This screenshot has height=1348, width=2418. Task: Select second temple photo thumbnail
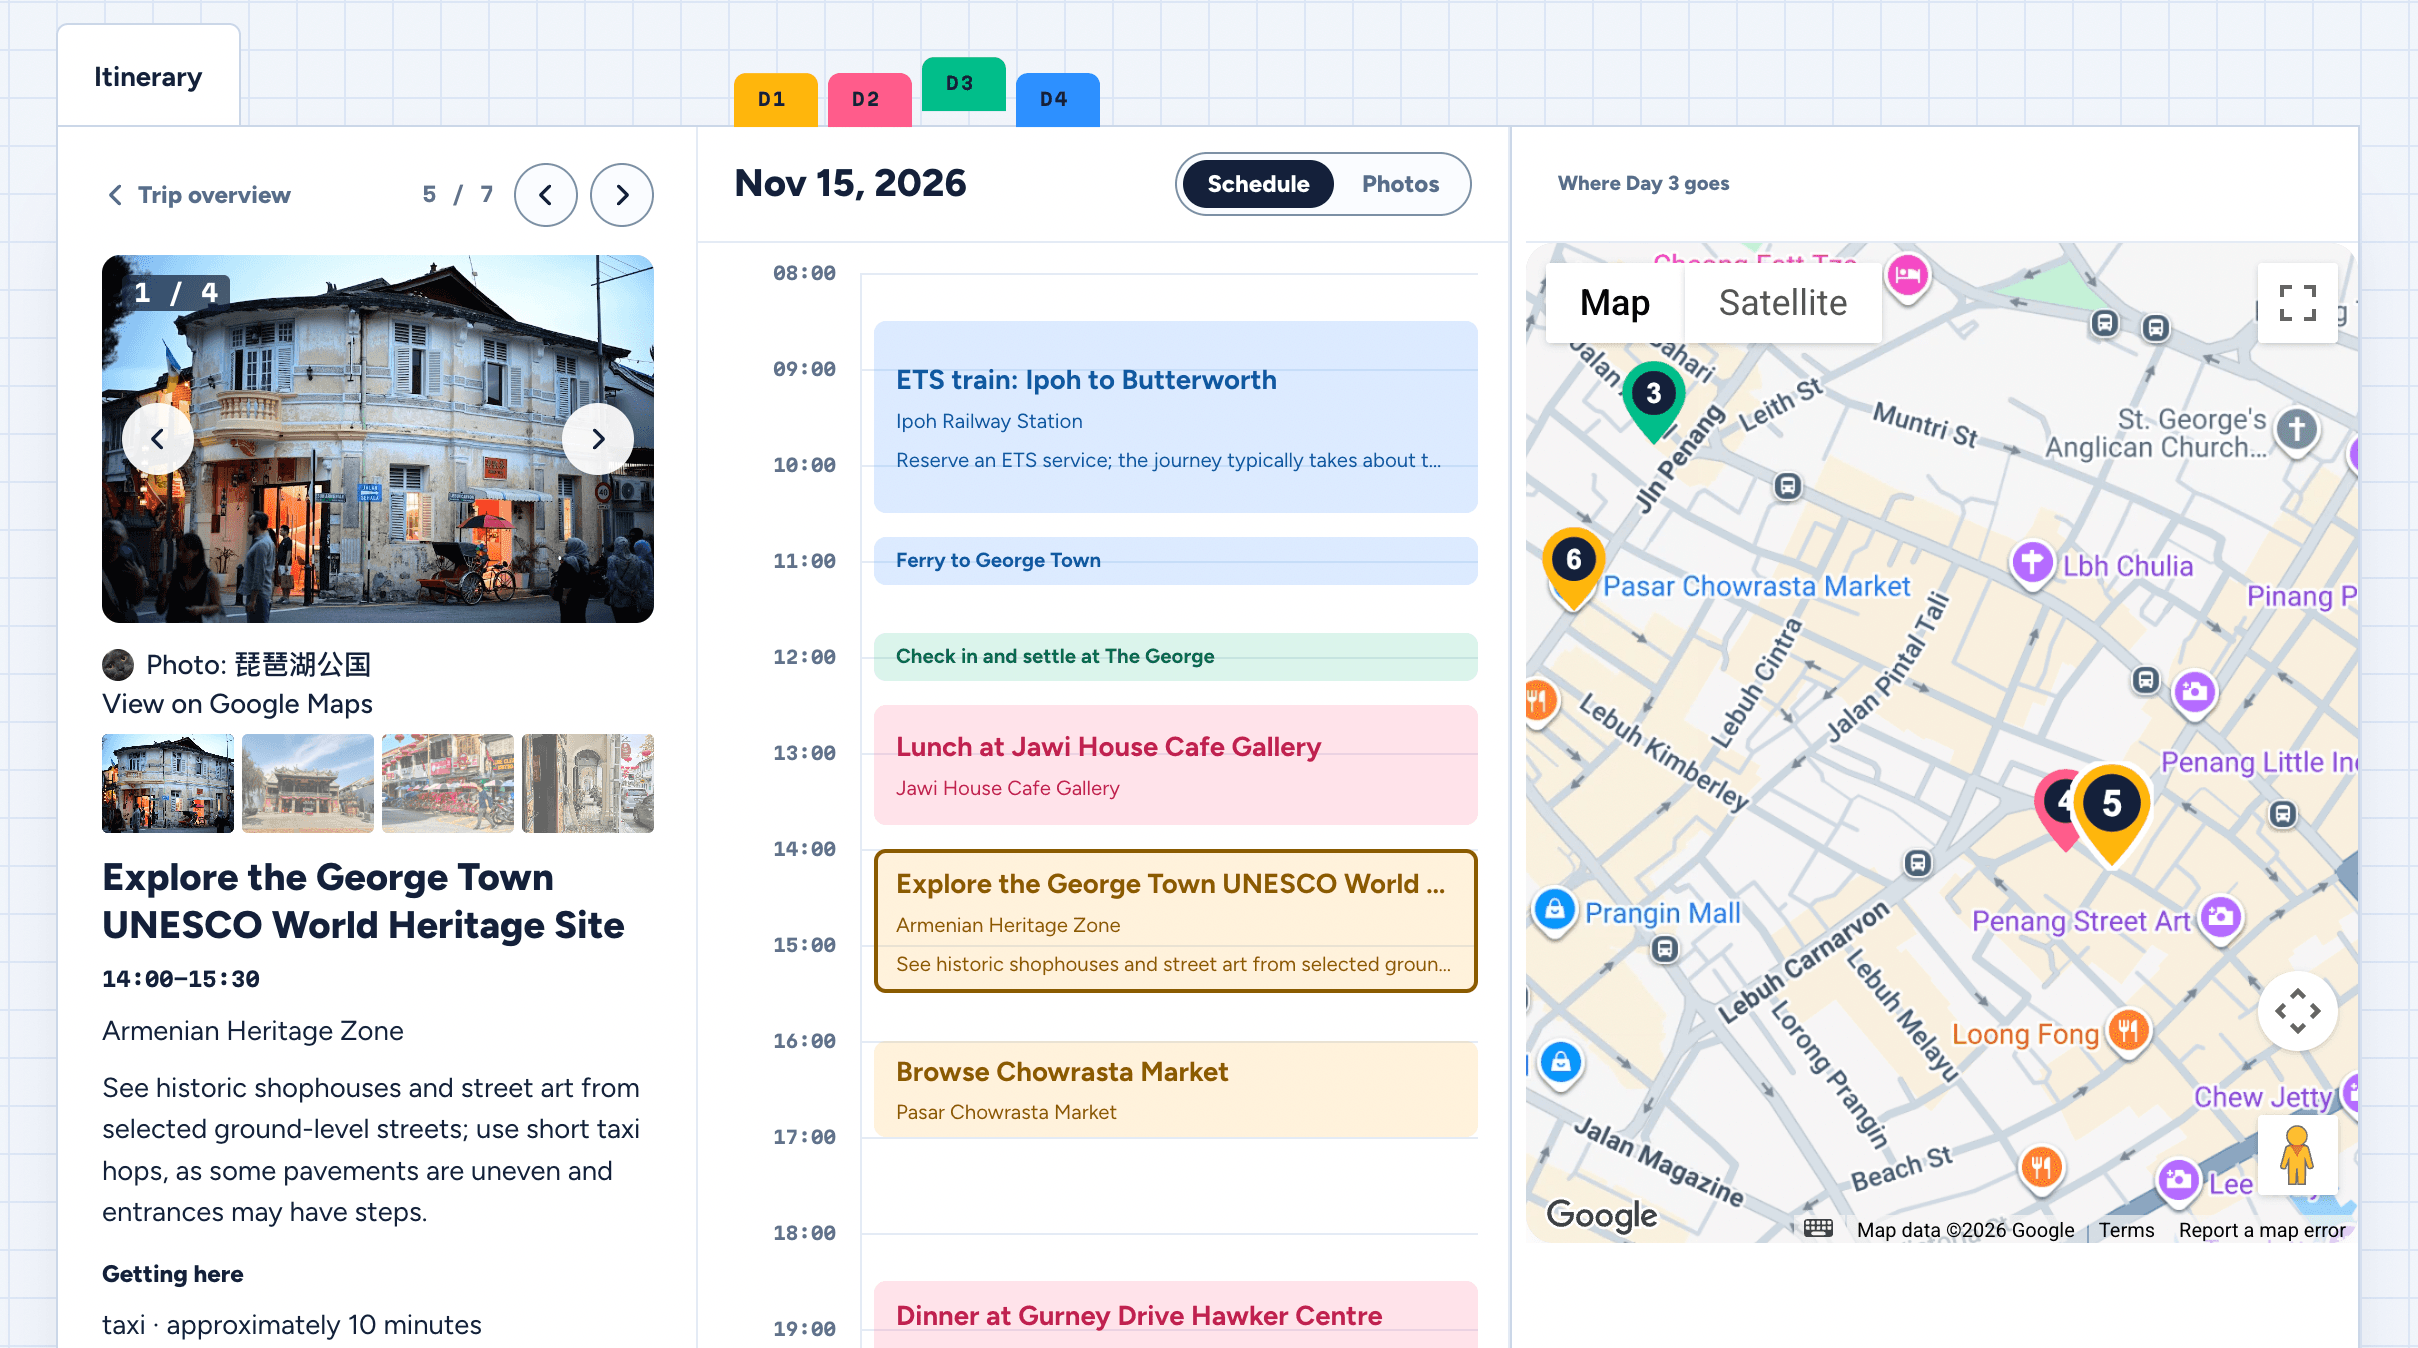click(308, 783)
